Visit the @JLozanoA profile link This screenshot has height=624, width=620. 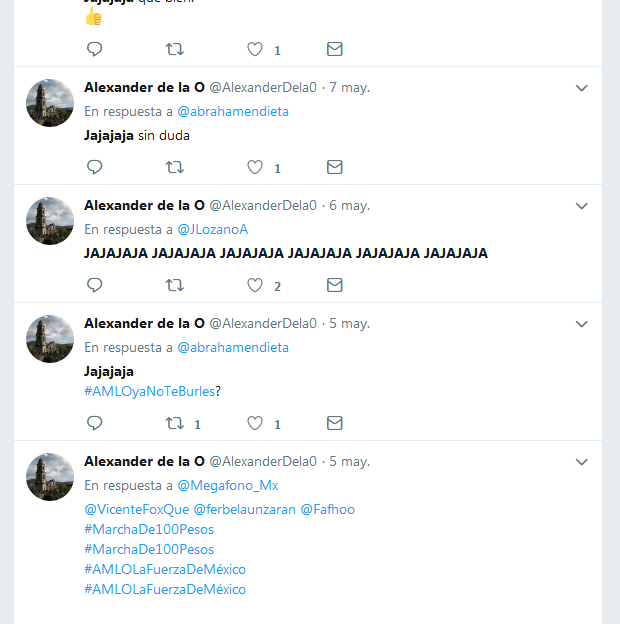pyautogui.click(x=213, y=230)
